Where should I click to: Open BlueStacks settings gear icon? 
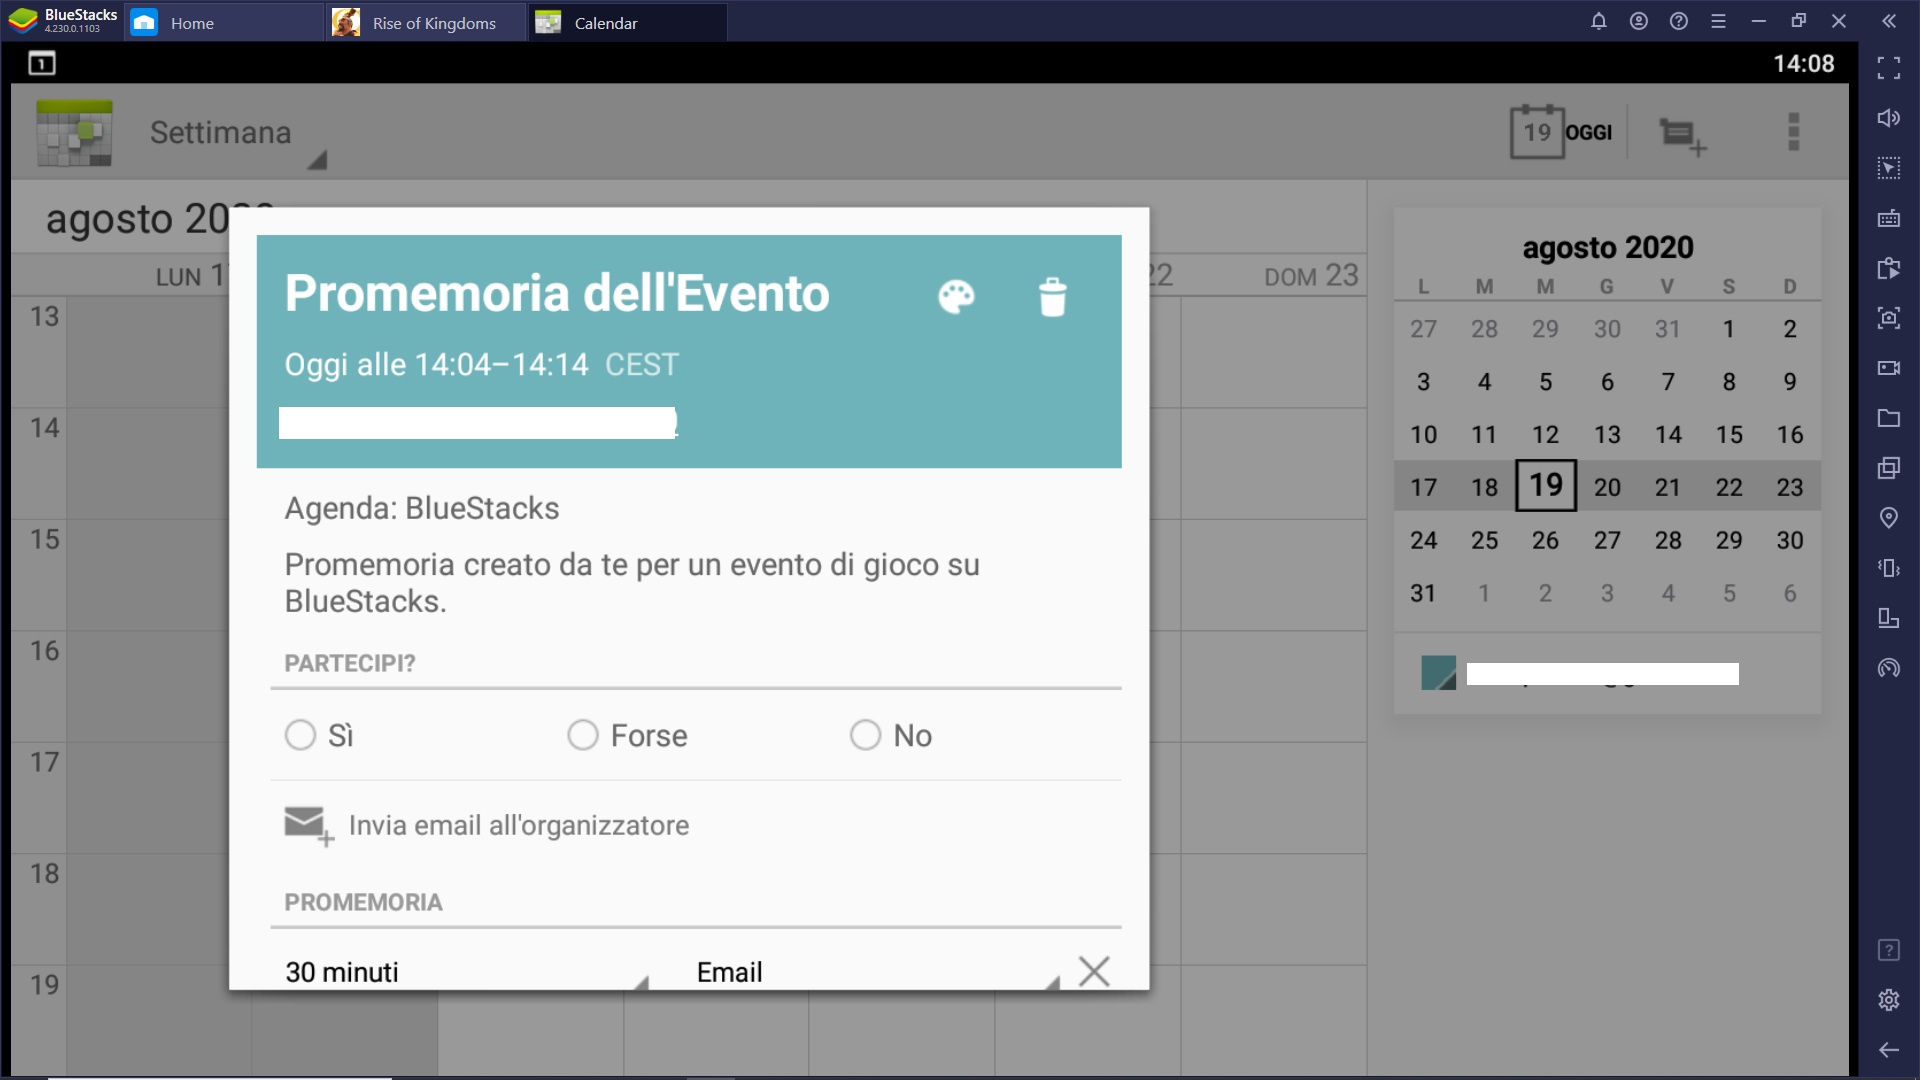tap(1889, 1000)
